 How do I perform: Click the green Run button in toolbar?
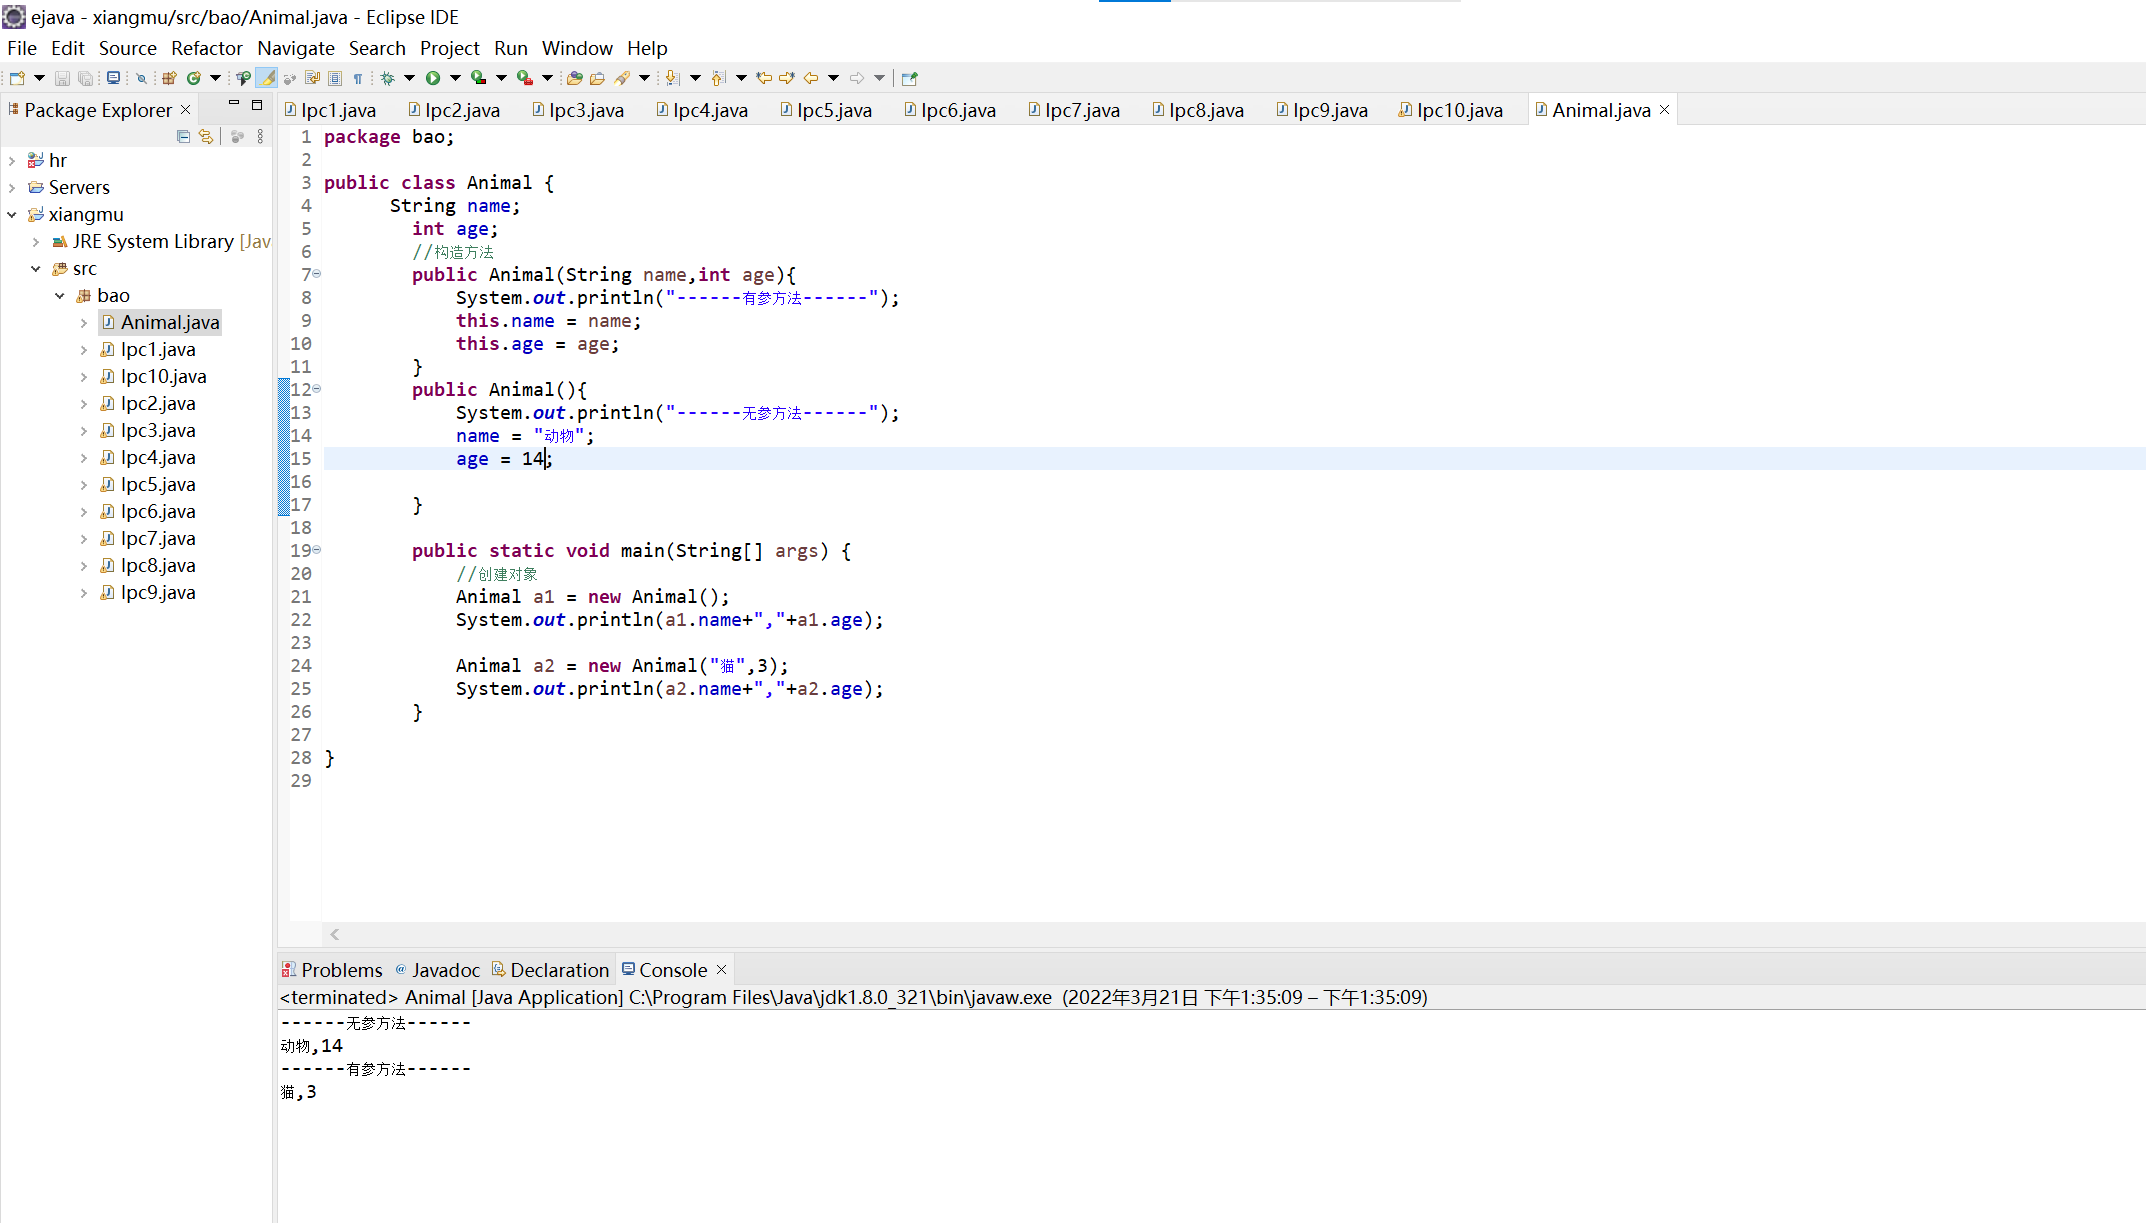pyautogui.click(x=433, y=78)
